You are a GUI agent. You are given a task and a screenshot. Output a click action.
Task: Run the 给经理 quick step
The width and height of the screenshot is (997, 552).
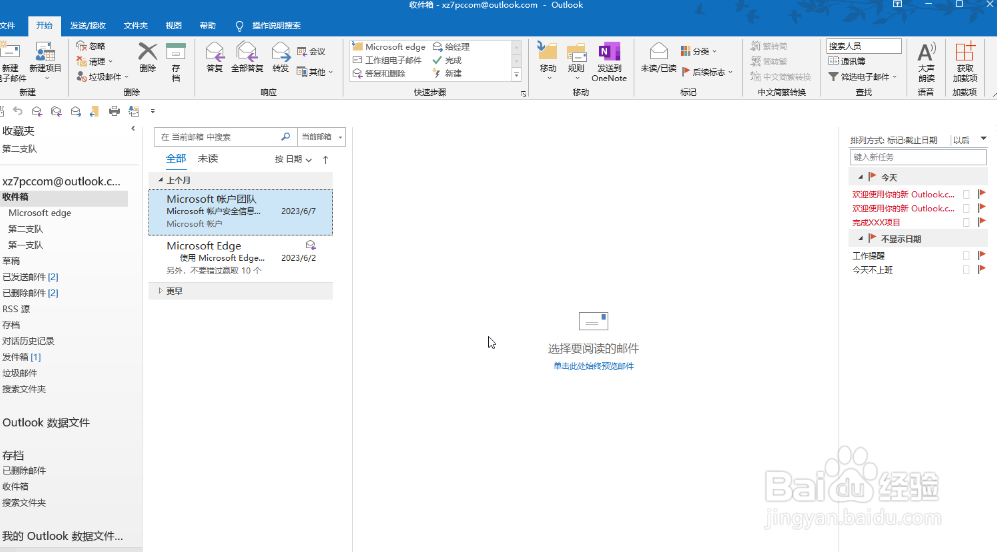(451, 47)
